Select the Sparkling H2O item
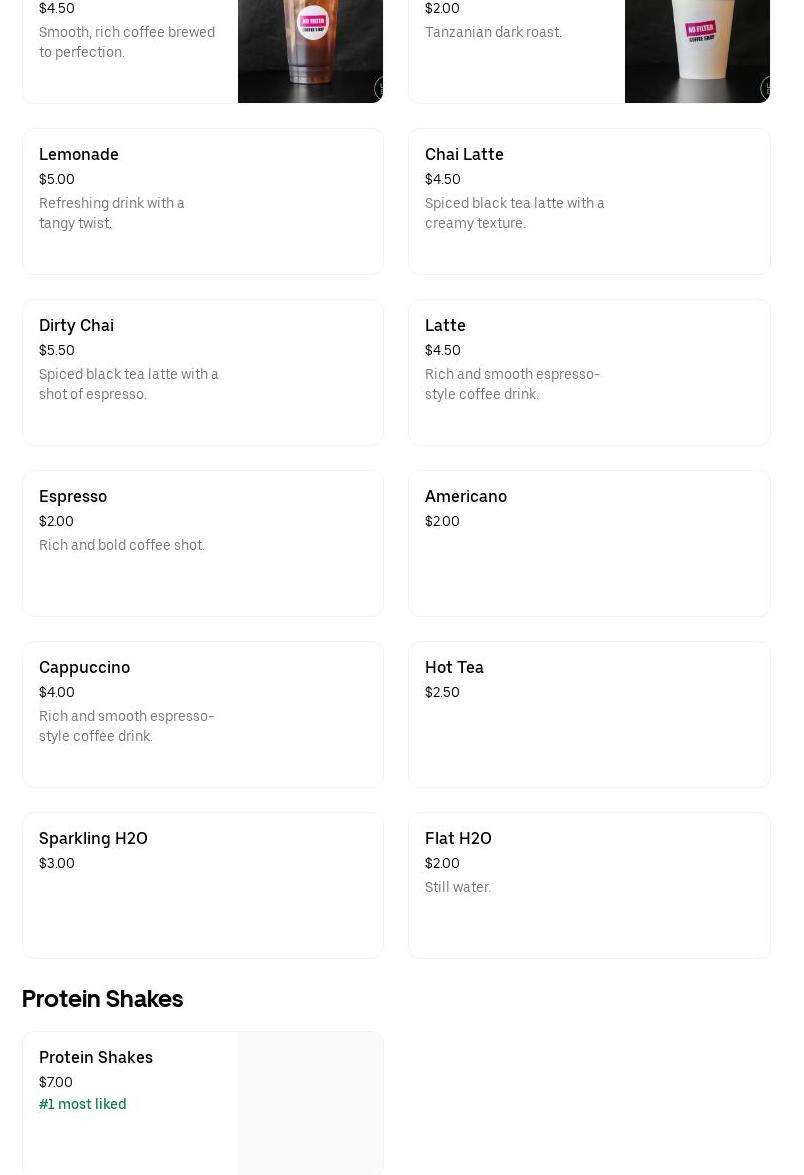This screenshot has width=804, height=1175. pyautogui.click(x=202, y=885)
